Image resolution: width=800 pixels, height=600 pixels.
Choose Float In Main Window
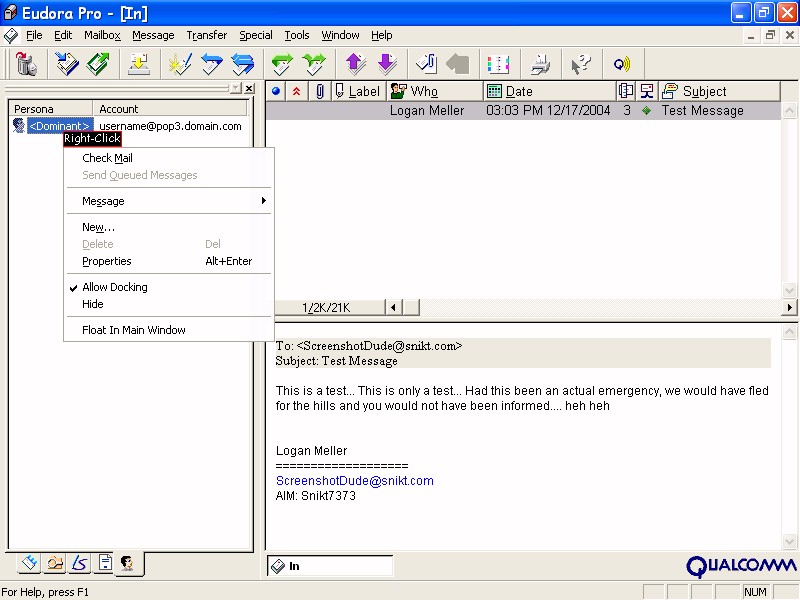(x=168, y=330)
